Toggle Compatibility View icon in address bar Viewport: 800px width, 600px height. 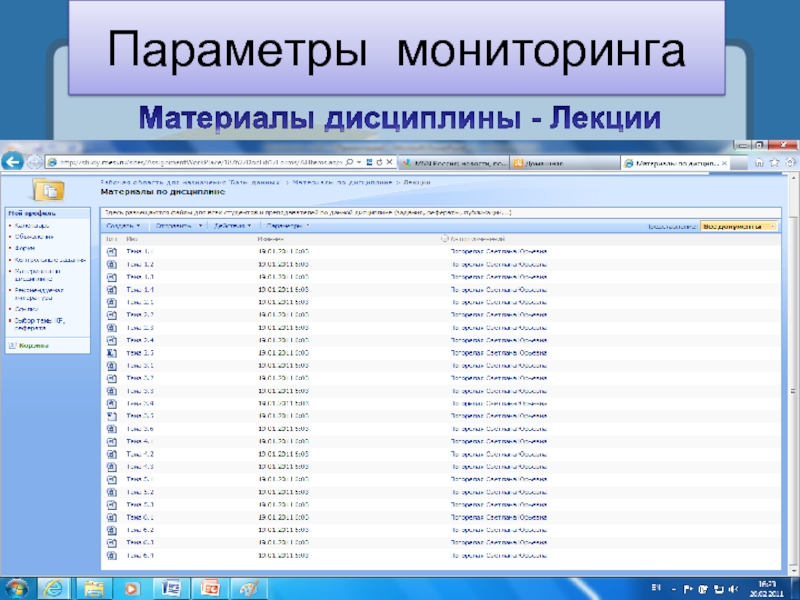click(x=369, y=162)
